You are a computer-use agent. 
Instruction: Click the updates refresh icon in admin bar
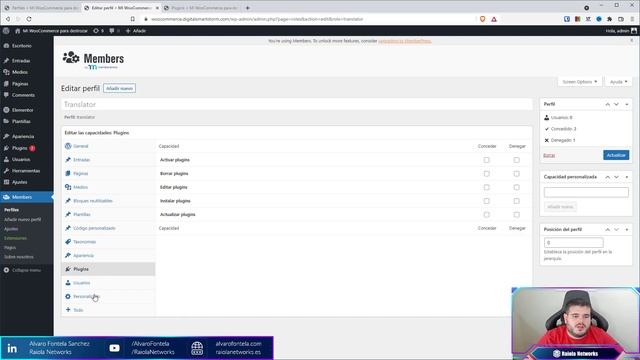[x=96, y=31]
